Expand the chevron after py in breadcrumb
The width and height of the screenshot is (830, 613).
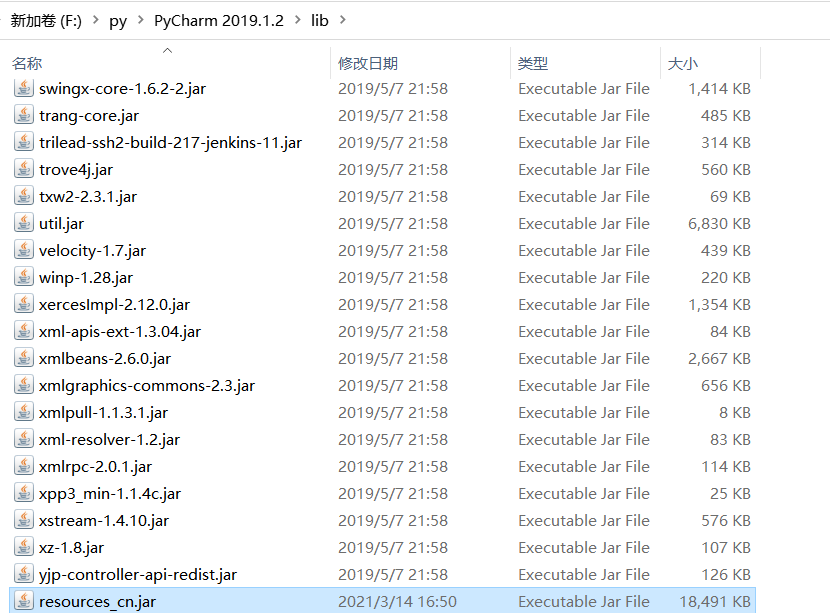(x=141, y=20)
